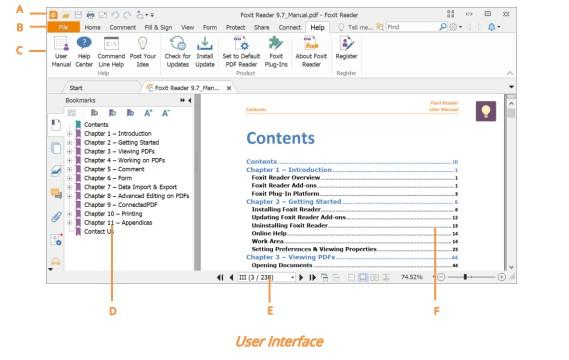Switch to the Fill & Sign tab
569x360 pixels.
tap(158, 27)
